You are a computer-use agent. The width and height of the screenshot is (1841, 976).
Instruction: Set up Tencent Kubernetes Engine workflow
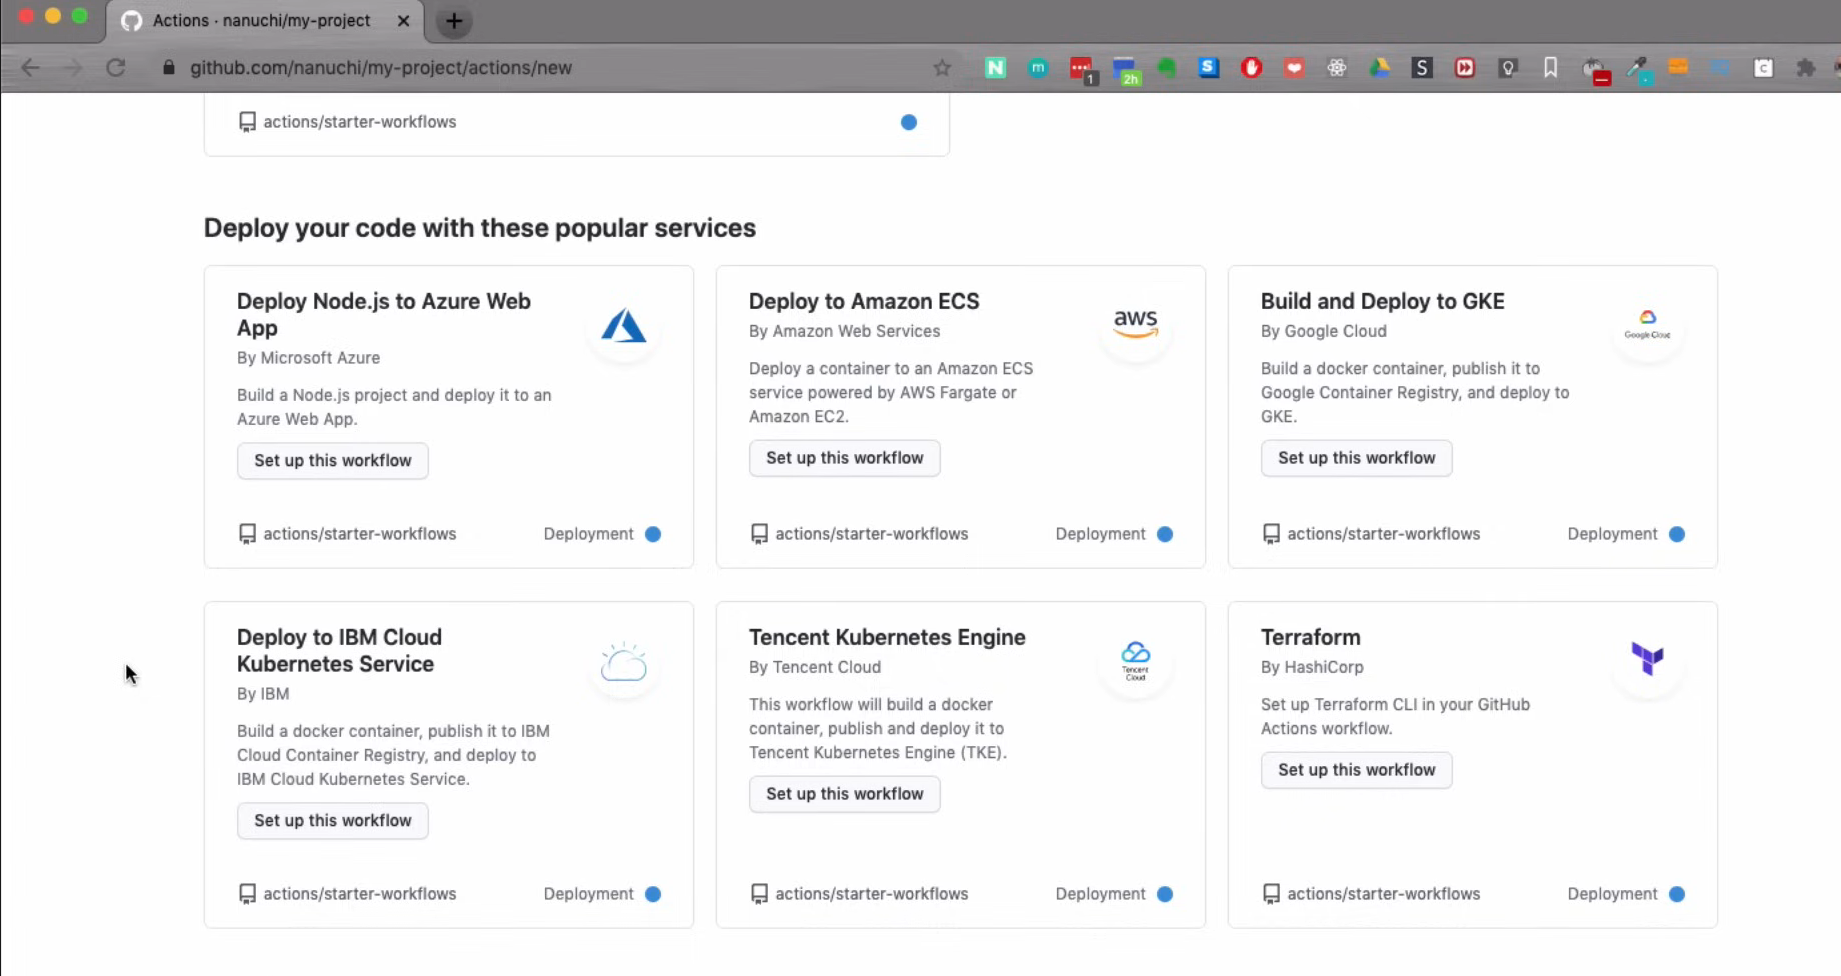point(844,794)
